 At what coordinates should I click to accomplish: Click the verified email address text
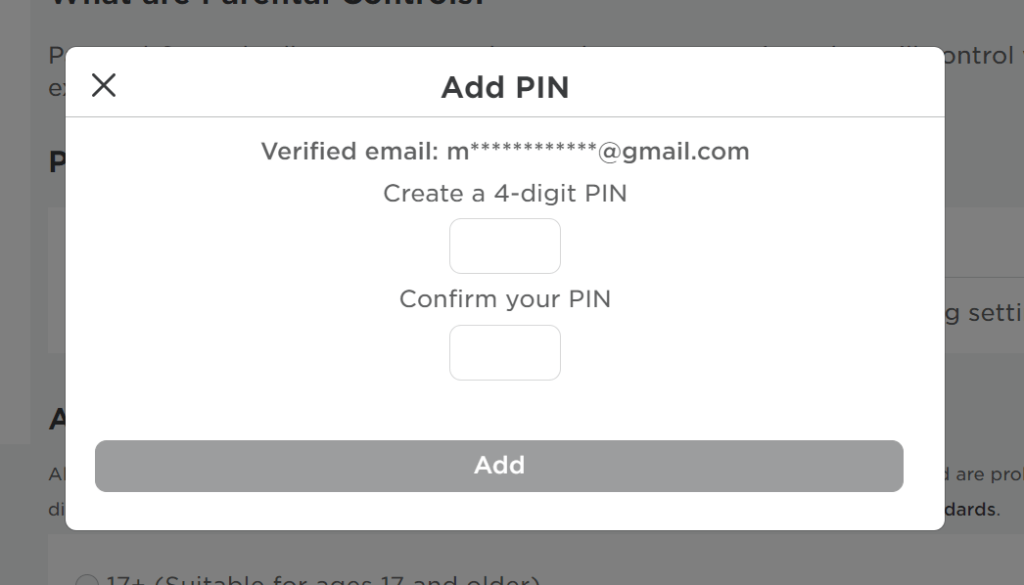tap(505, 151)
